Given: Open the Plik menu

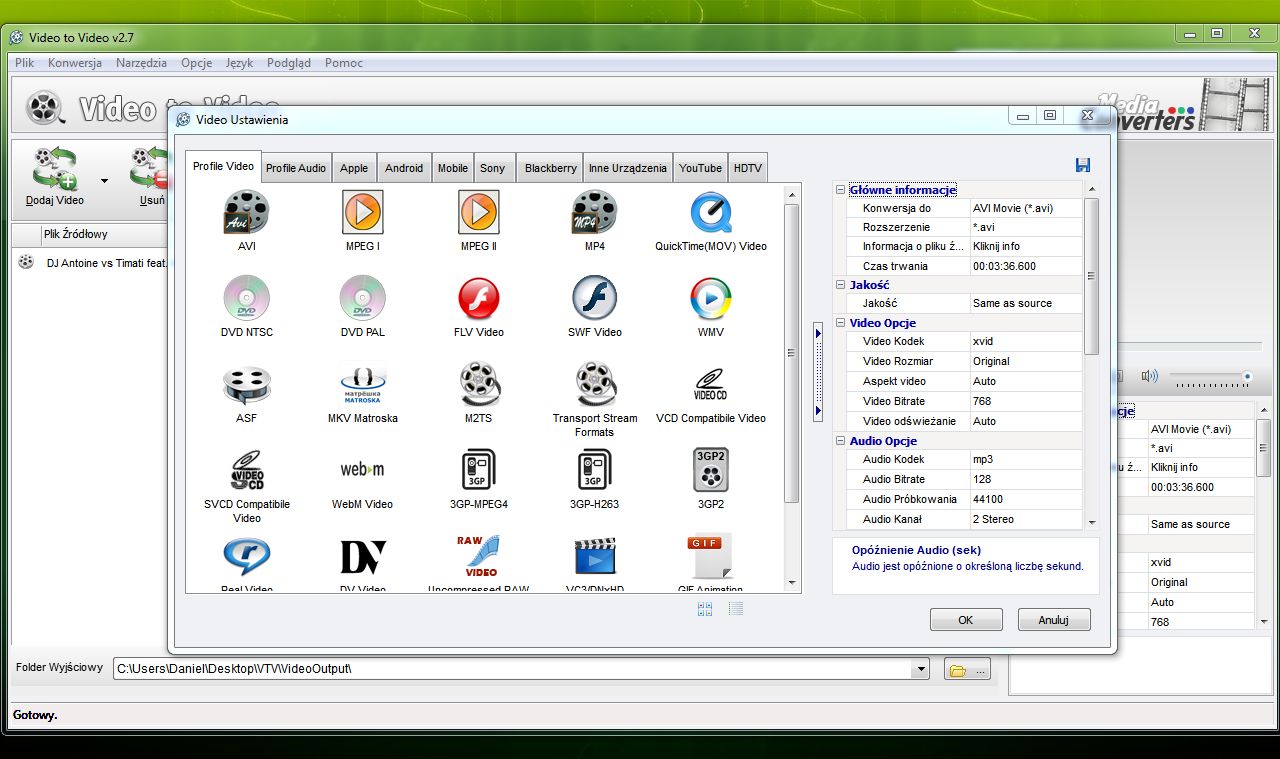Looking at the screenshot, I should pos(25,63).
